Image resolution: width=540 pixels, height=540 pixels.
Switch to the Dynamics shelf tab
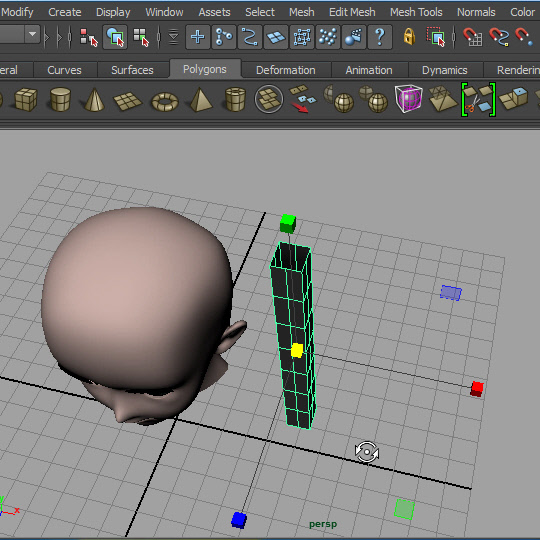click(445, 70)
